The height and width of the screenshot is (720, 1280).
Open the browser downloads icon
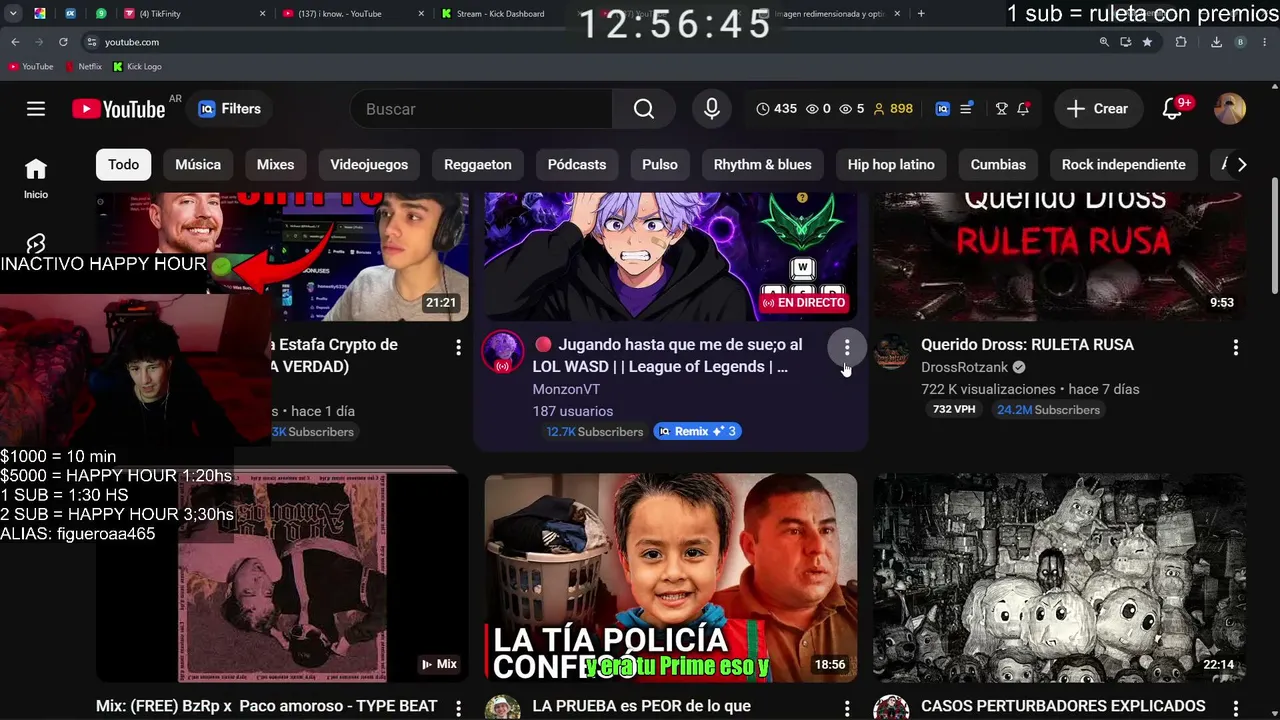point(1217,42)
